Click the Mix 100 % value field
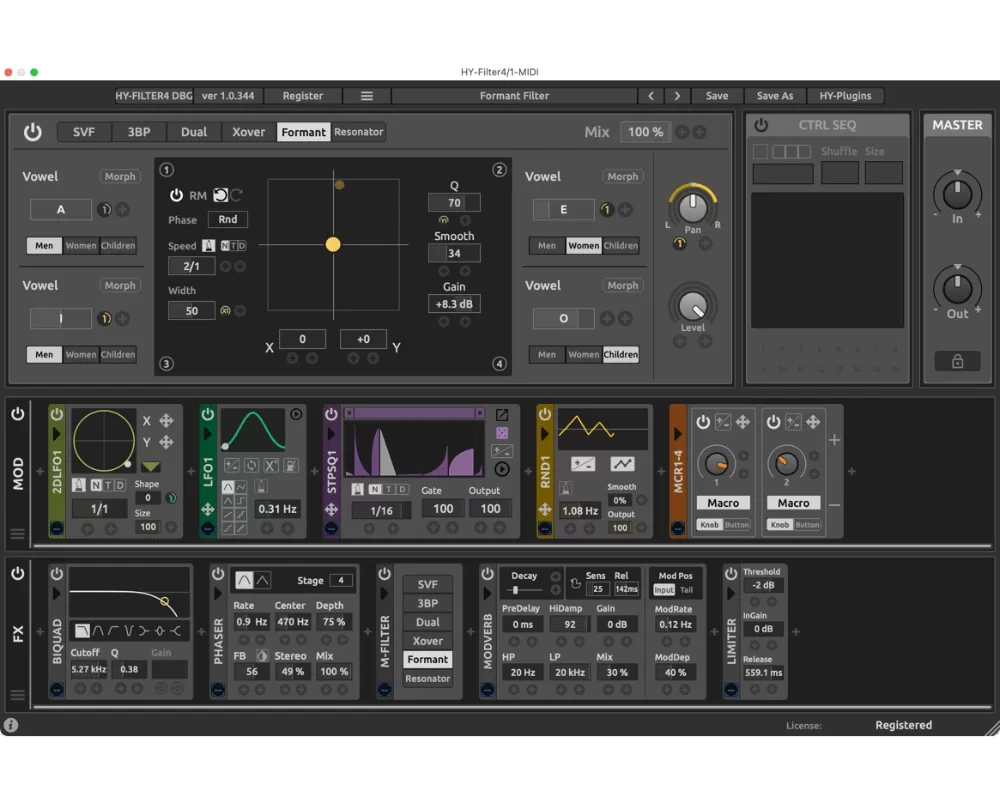Image resolution: width=1000 pixels, height=800 pixels. click(645, 132)
